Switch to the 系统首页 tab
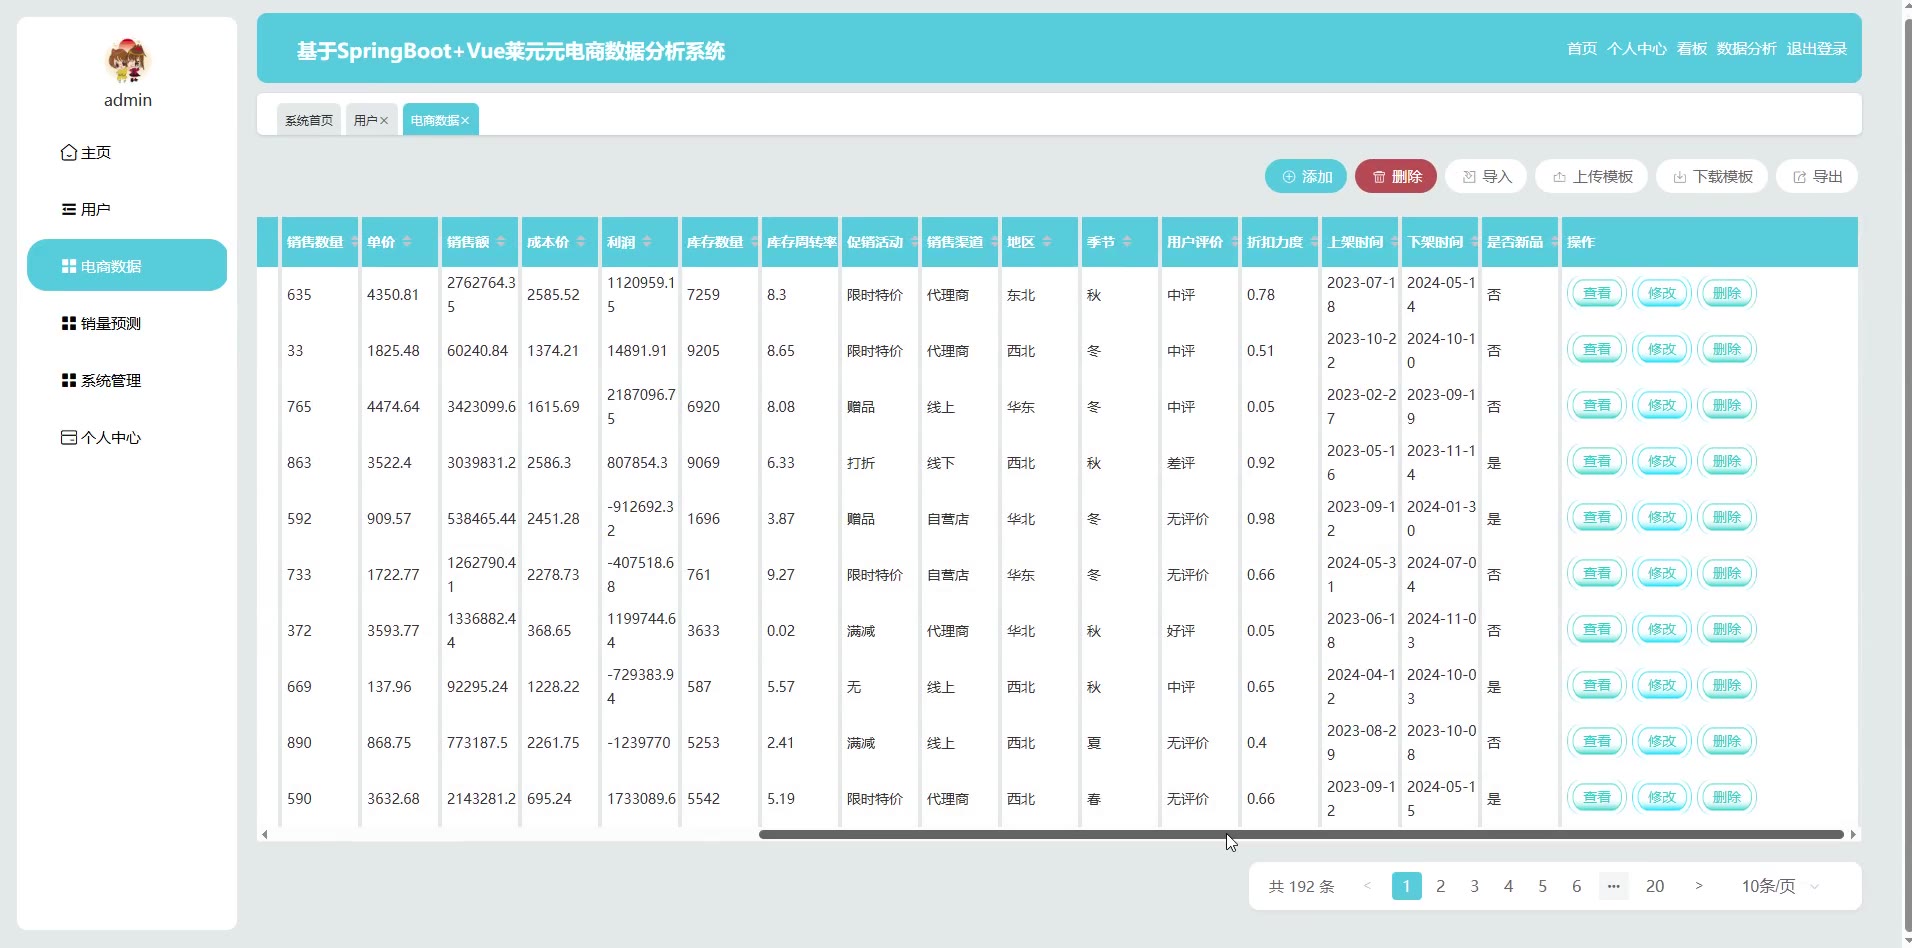Screen dimensions: 1912x948 click(309, 120)
